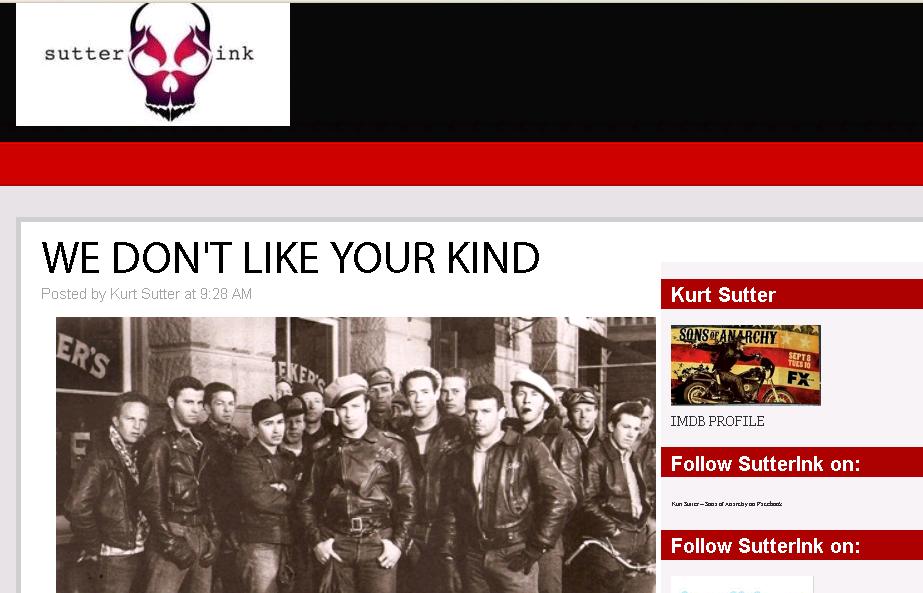The image size is (923, 593).
Task: Click the FX network logo on the banner
Action: [799, 379]
